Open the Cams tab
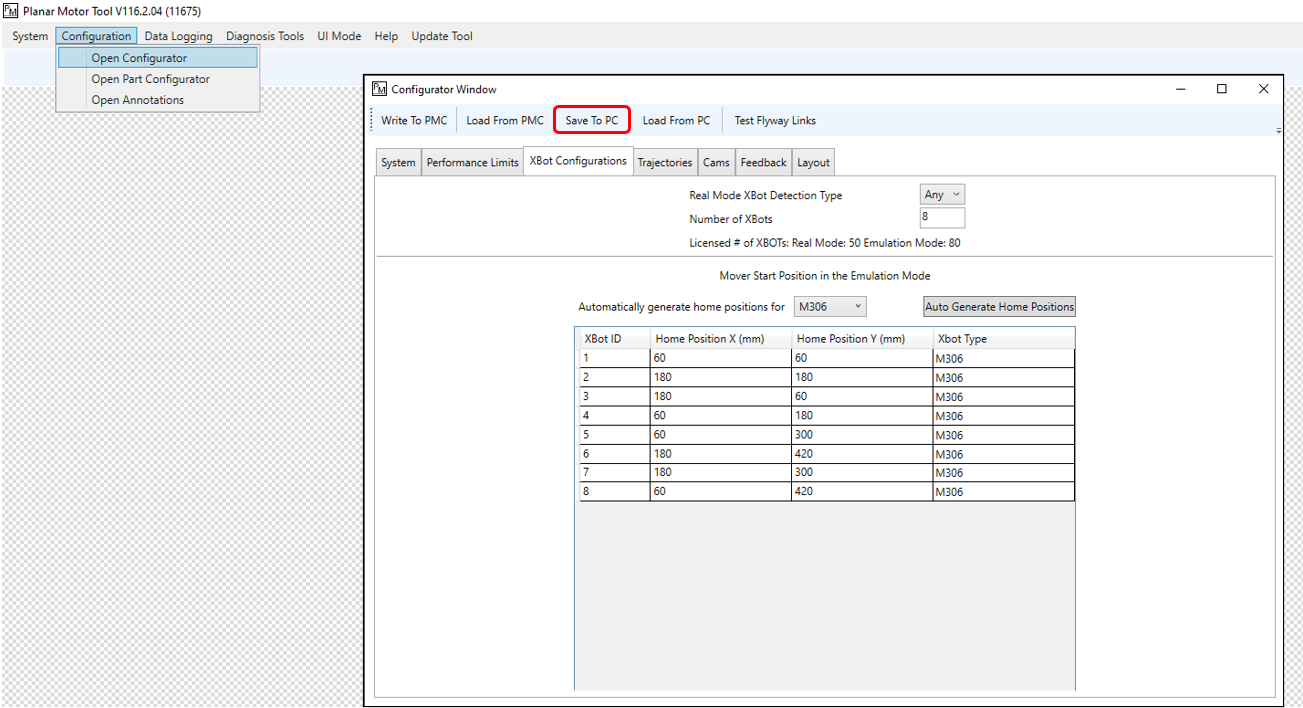Screen dimensions: 1303x708 click(716, 163)
